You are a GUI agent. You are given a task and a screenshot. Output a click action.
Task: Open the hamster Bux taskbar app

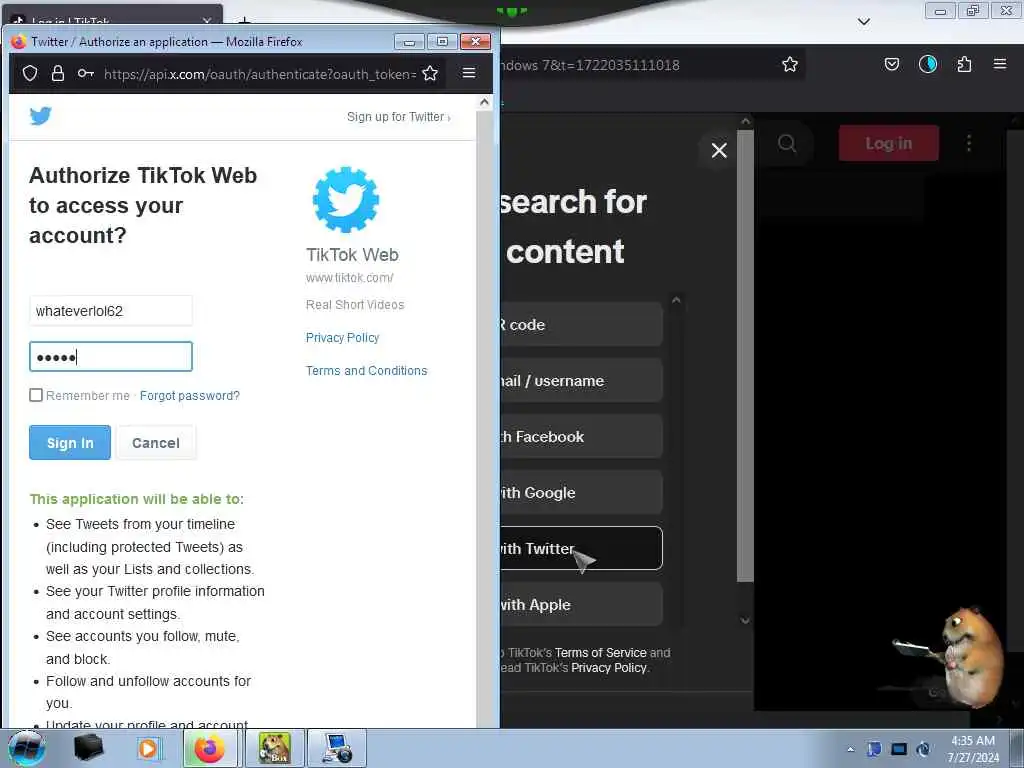(274, 748)
